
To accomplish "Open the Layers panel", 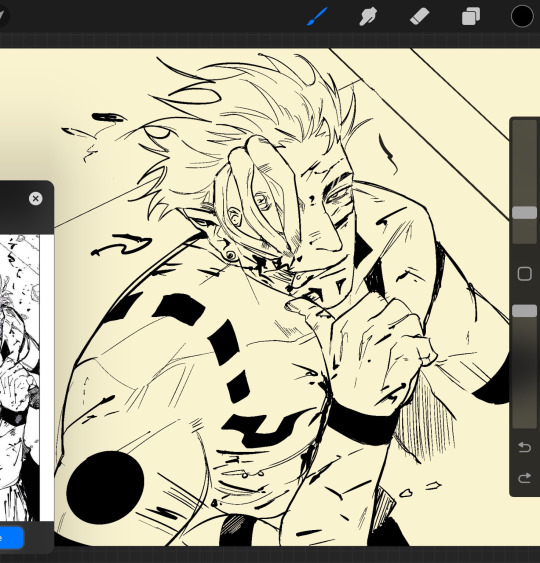I will (x=471, y=17).
